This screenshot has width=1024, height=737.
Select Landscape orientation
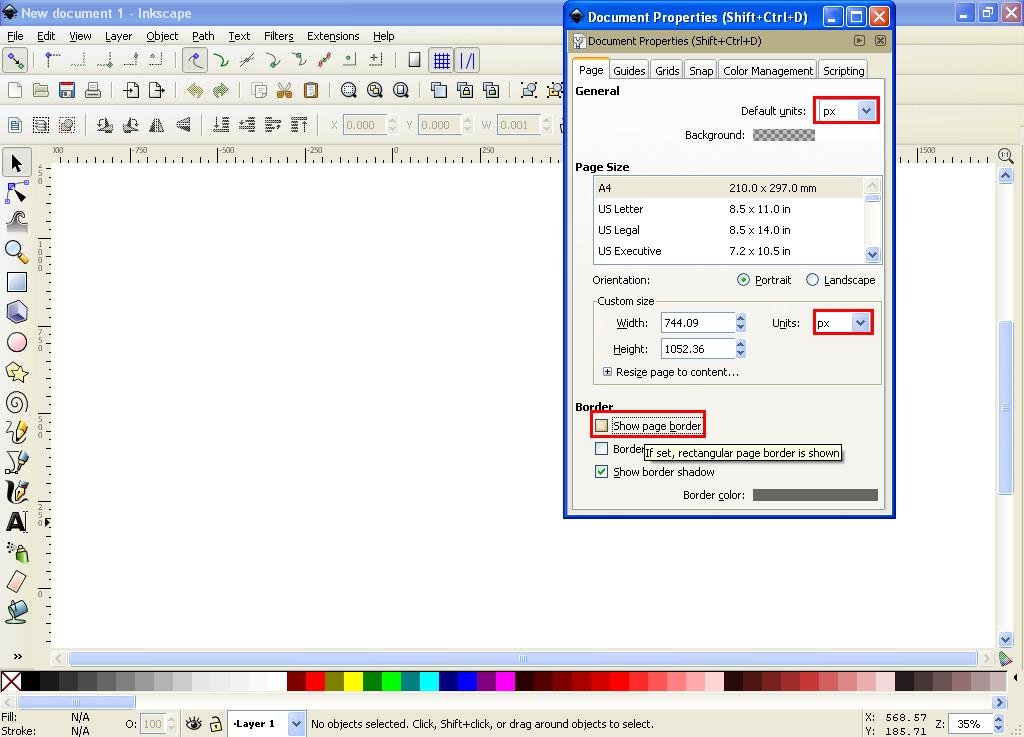point(812,280)
